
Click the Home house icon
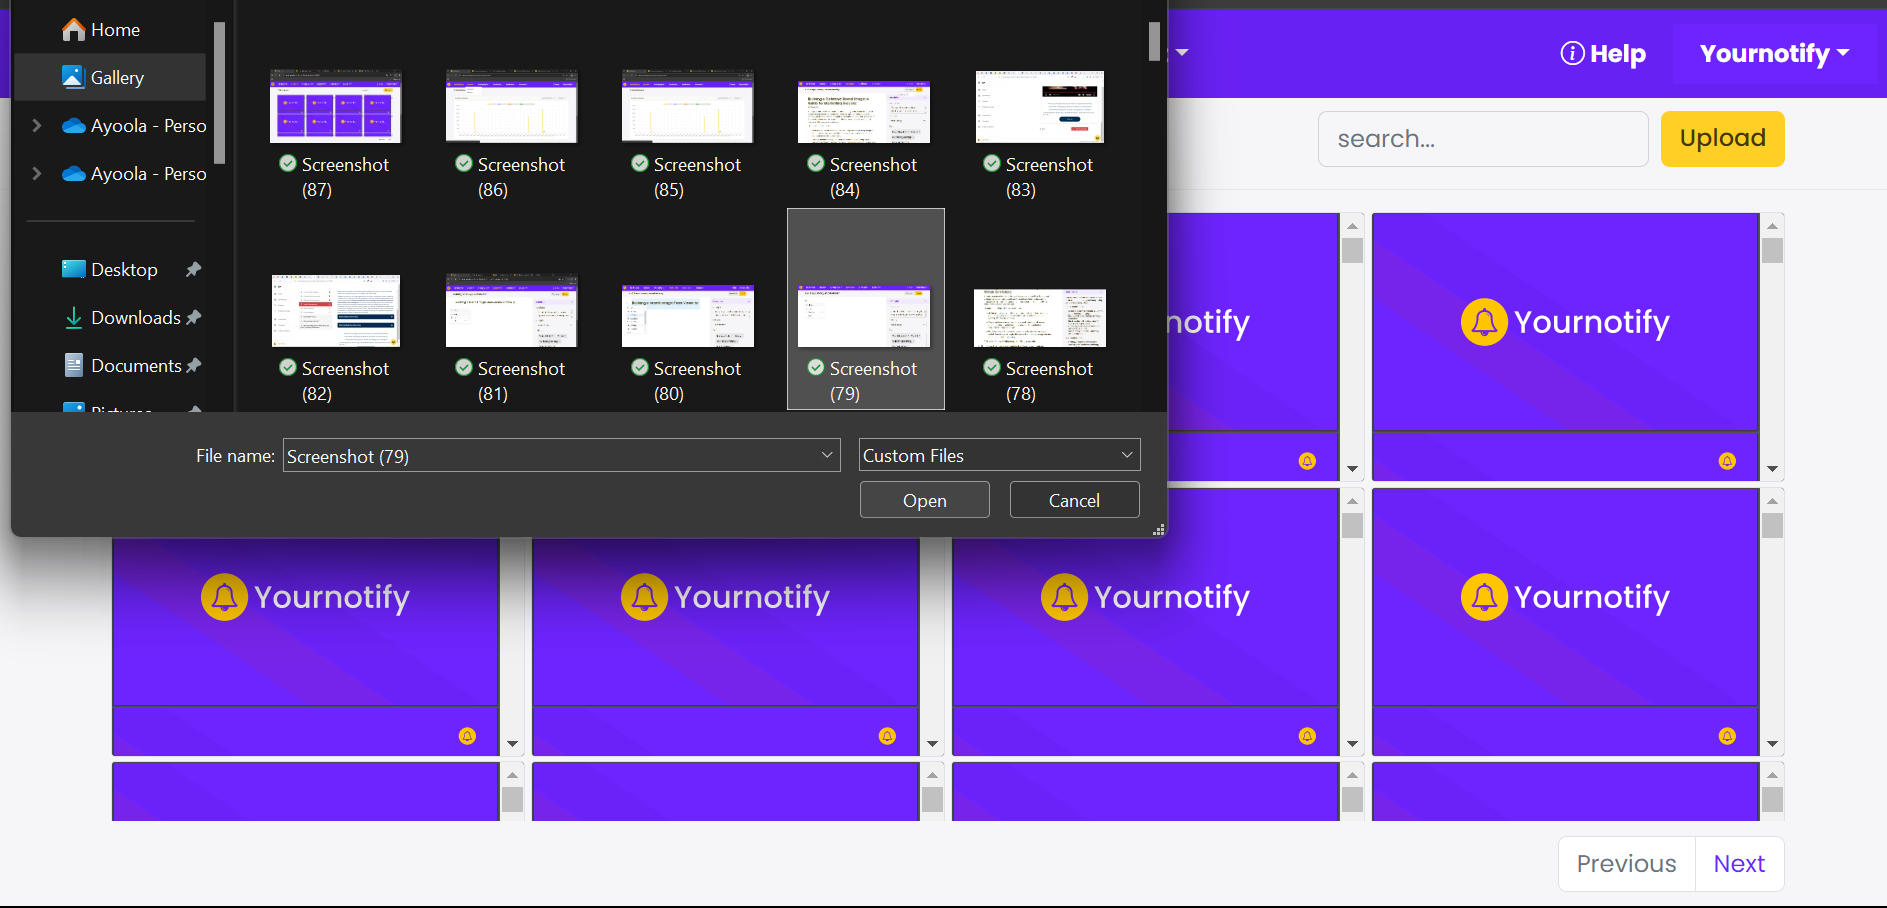(73, 30)
